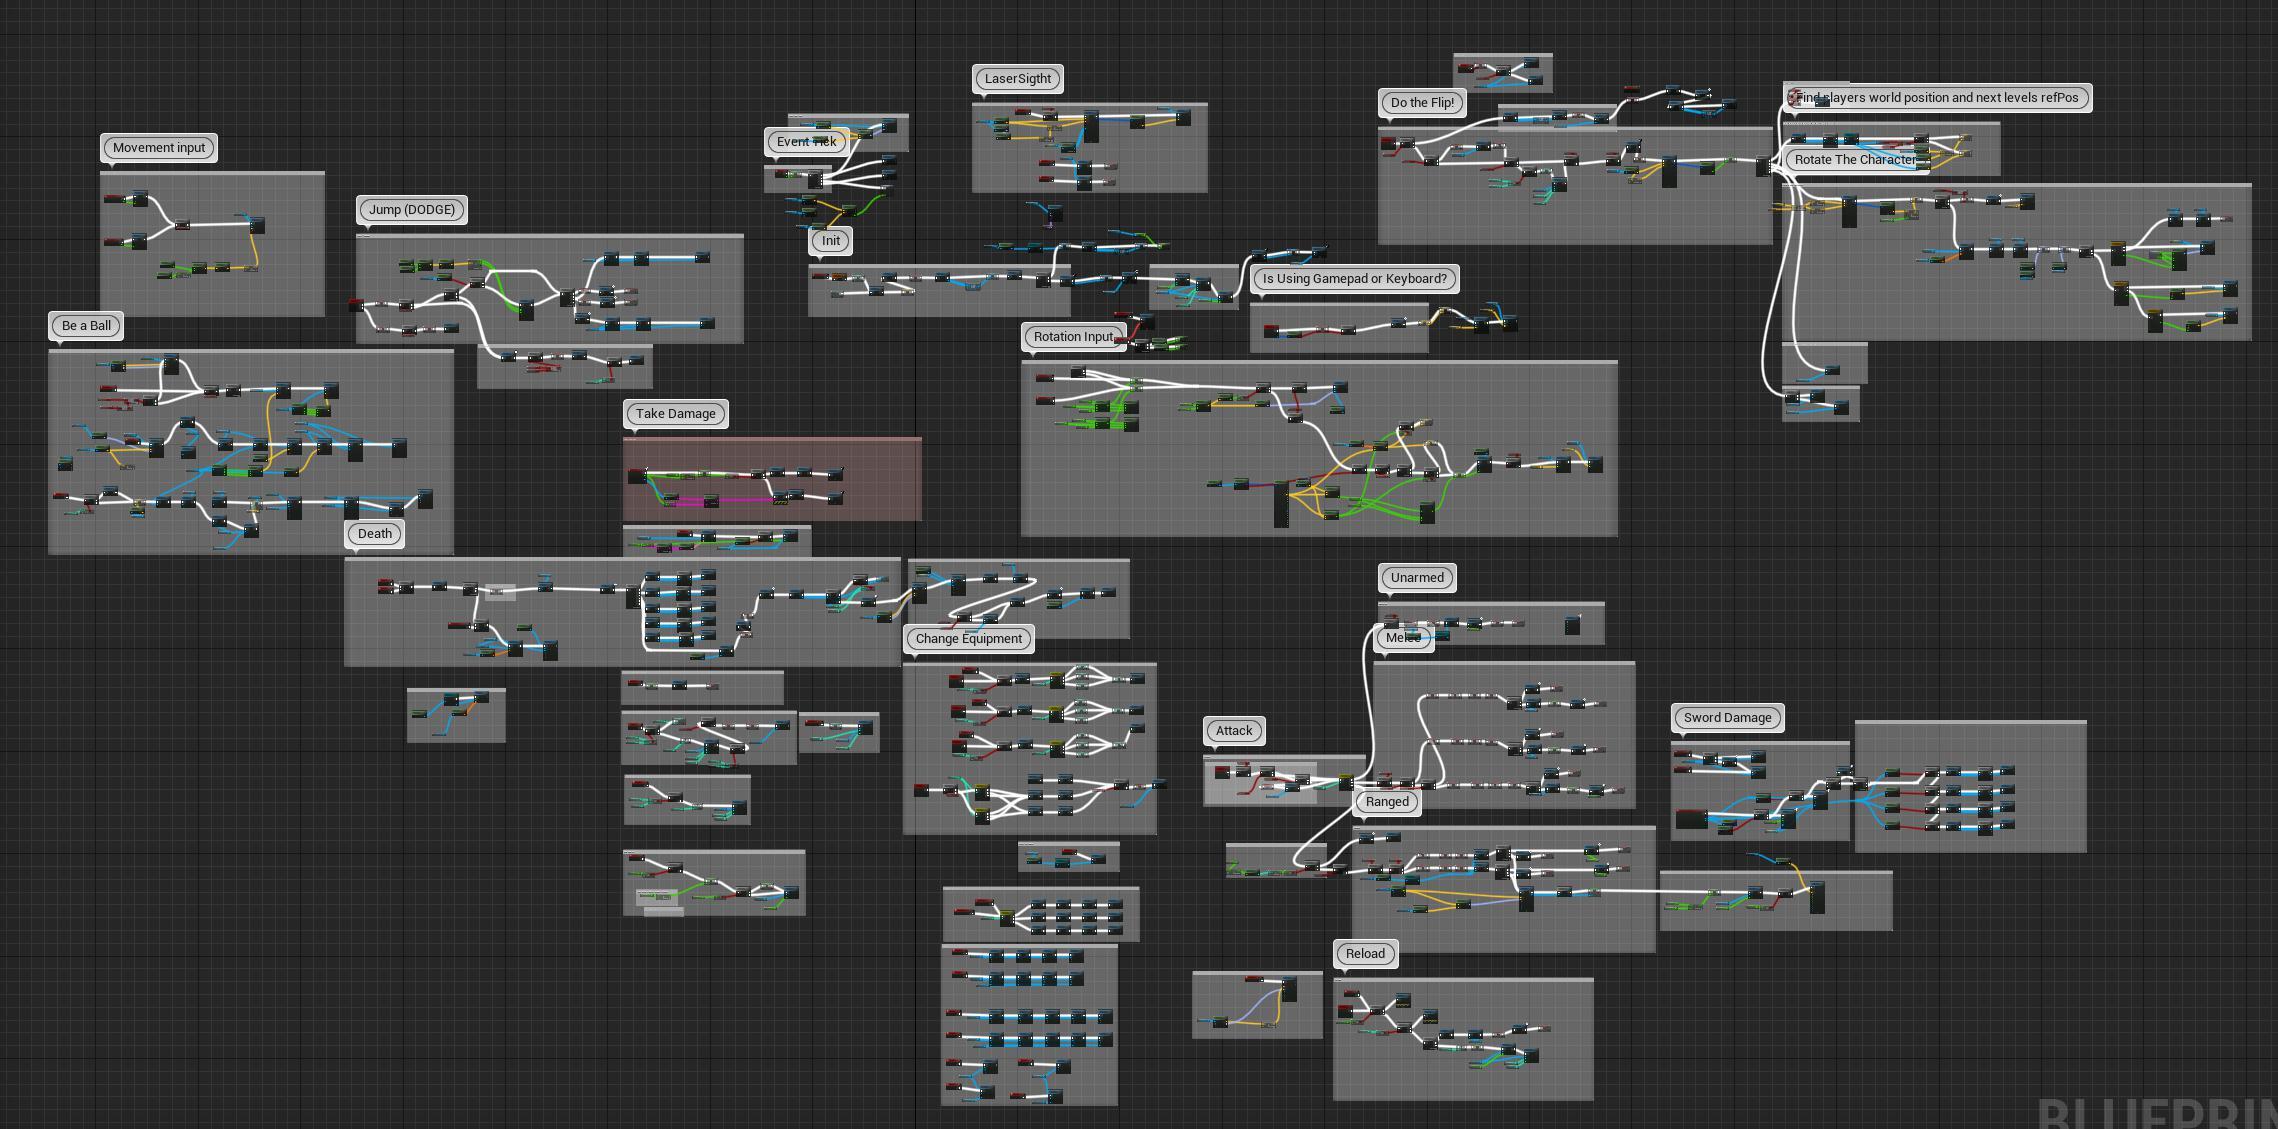Select the Find players world position comment
Image resolution: width=2278 pixels, height=1129 pixels.
coord(1938,98)
